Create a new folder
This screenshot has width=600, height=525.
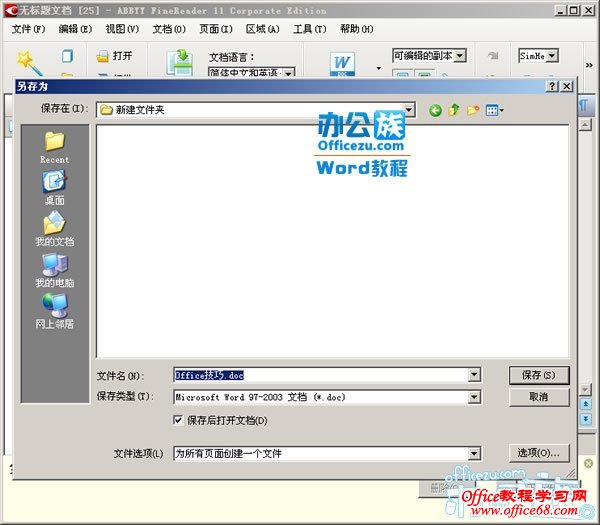pyautogui.click(x=473, y=111)
